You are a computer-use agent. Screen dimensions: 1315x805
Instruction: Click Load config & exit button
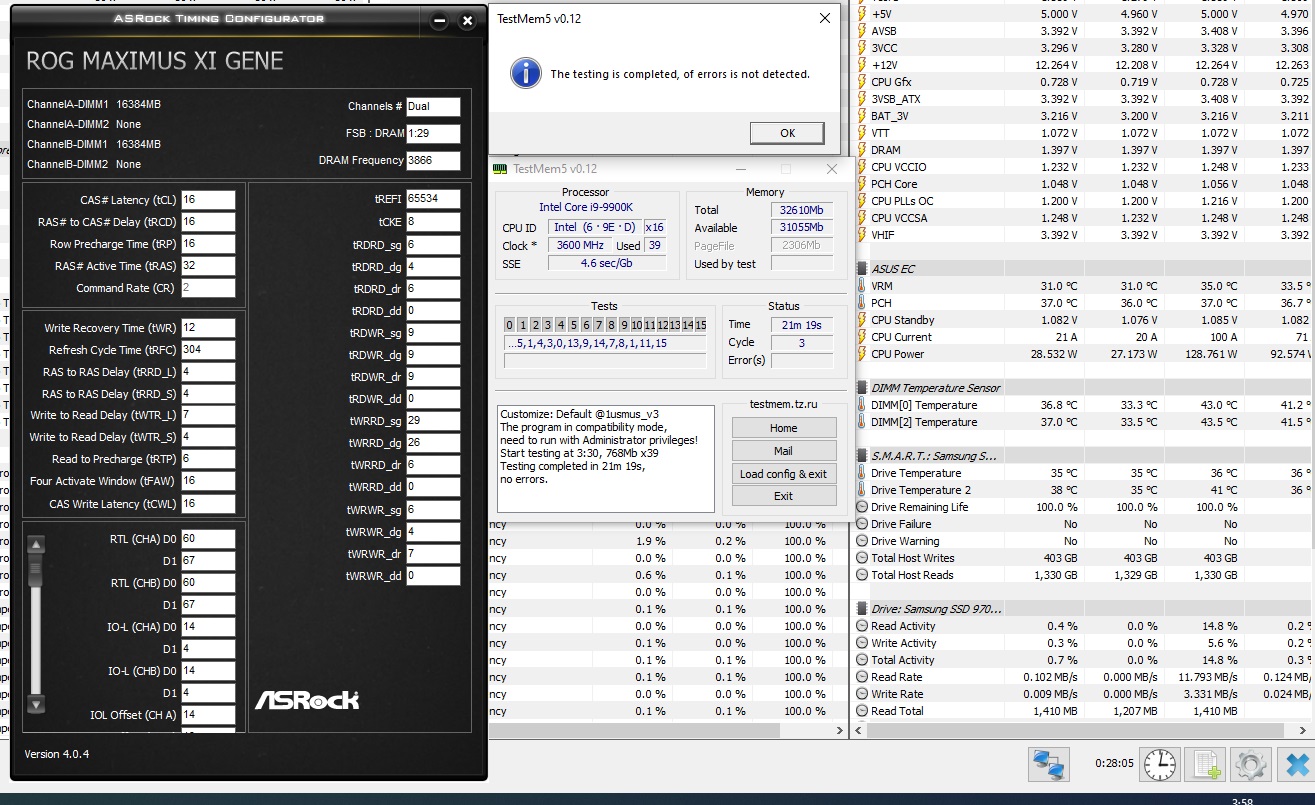tap(783, 474)
